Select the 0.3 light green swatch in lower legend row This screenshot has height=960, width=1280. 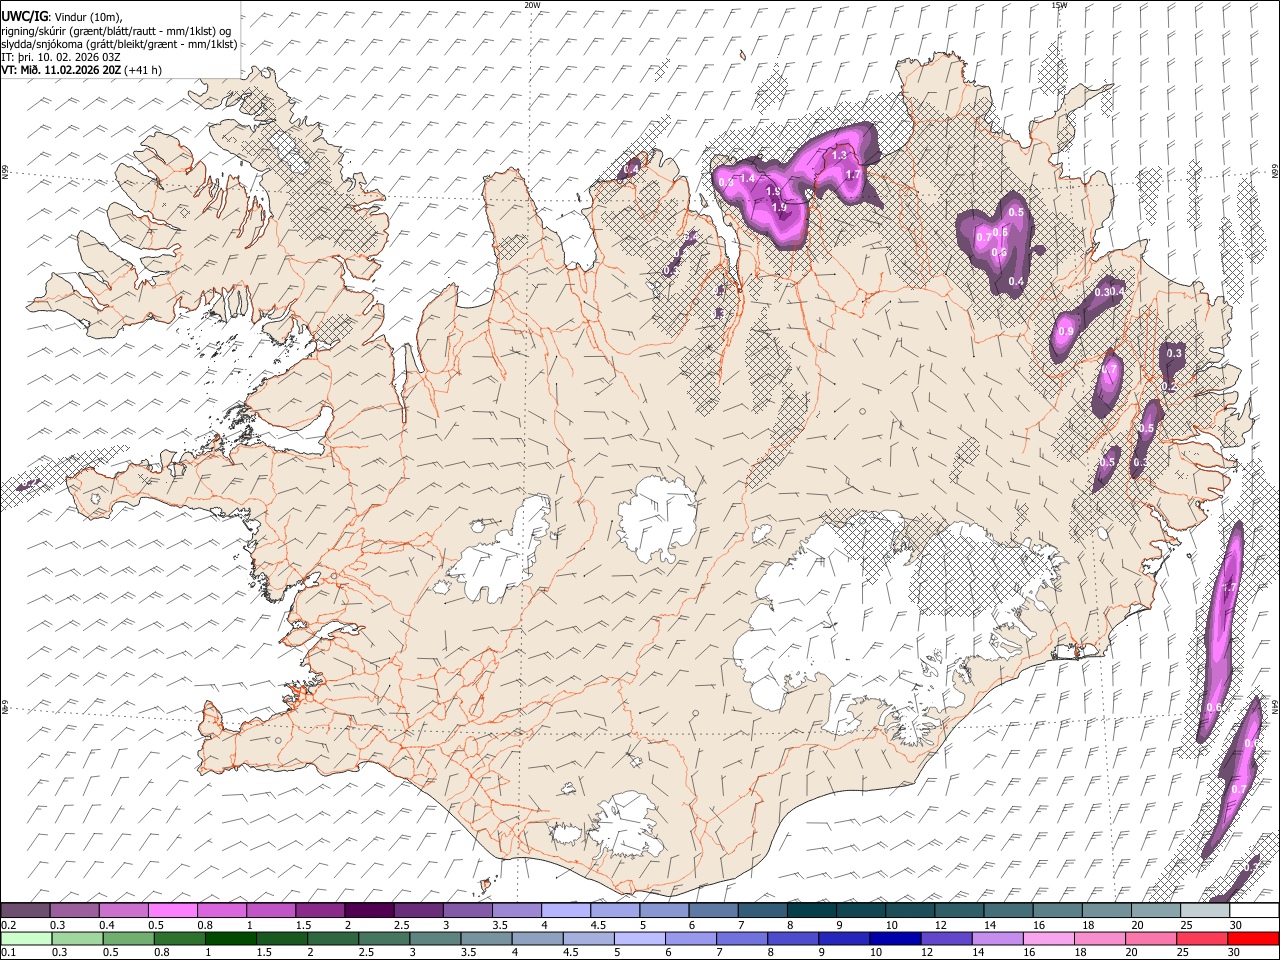coord(75,938)
